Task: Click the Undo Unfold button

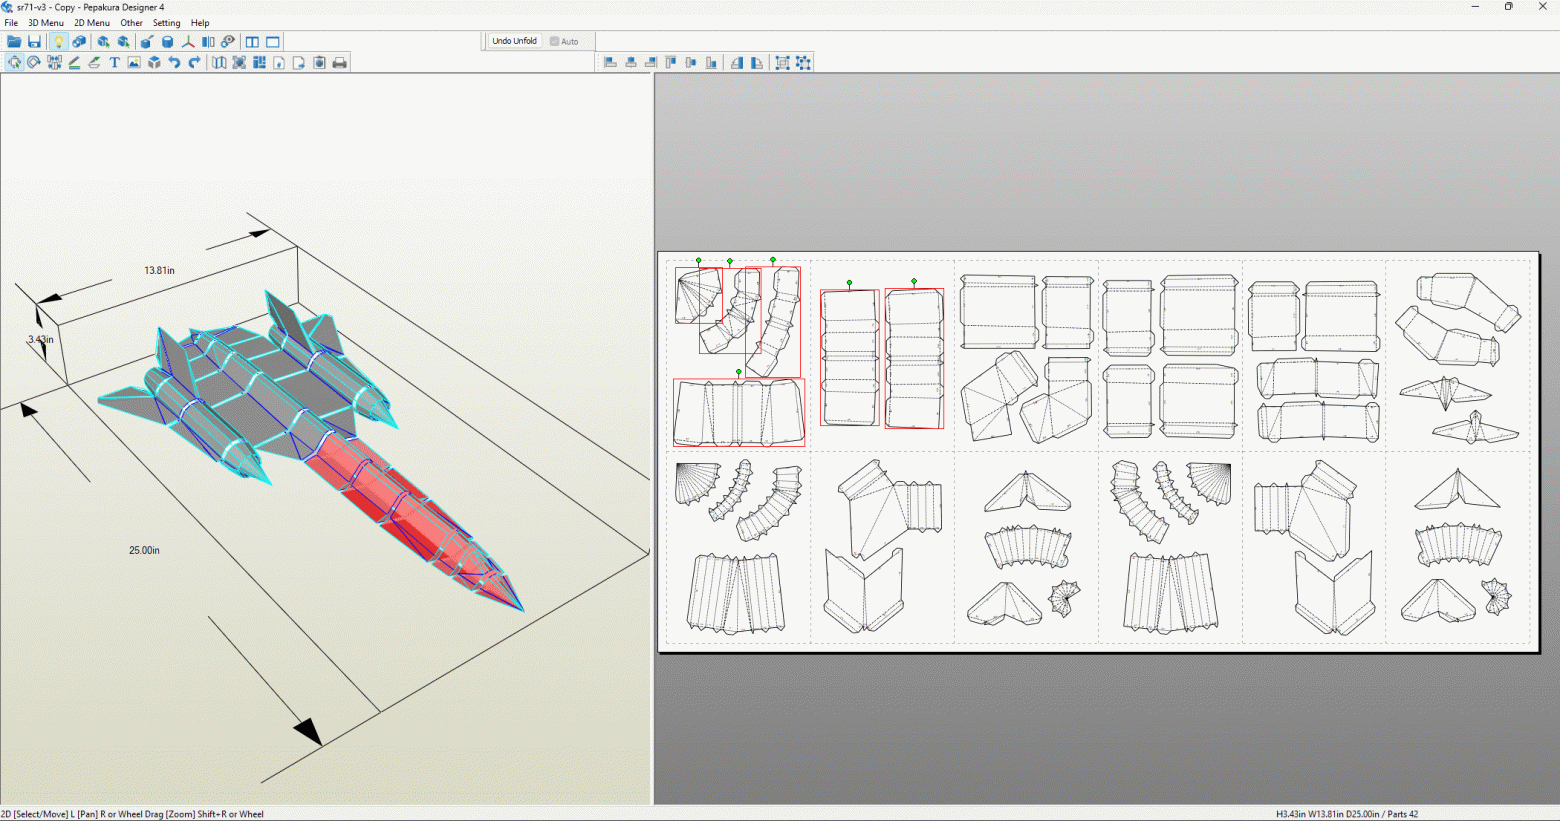Action: [513, 41]
